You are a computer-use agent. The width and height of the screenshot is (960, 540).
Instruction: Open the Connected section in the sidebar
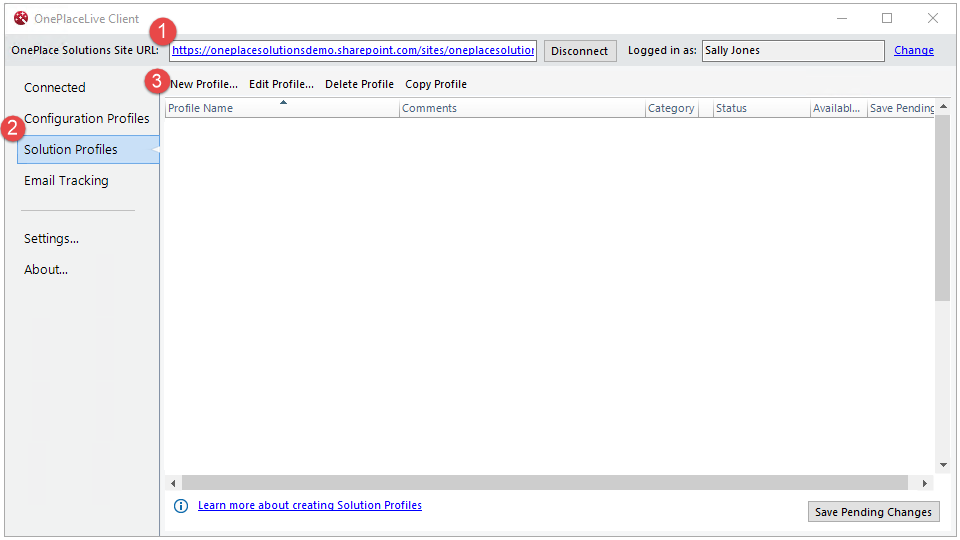pyautogui.click(x=55, y=88)
